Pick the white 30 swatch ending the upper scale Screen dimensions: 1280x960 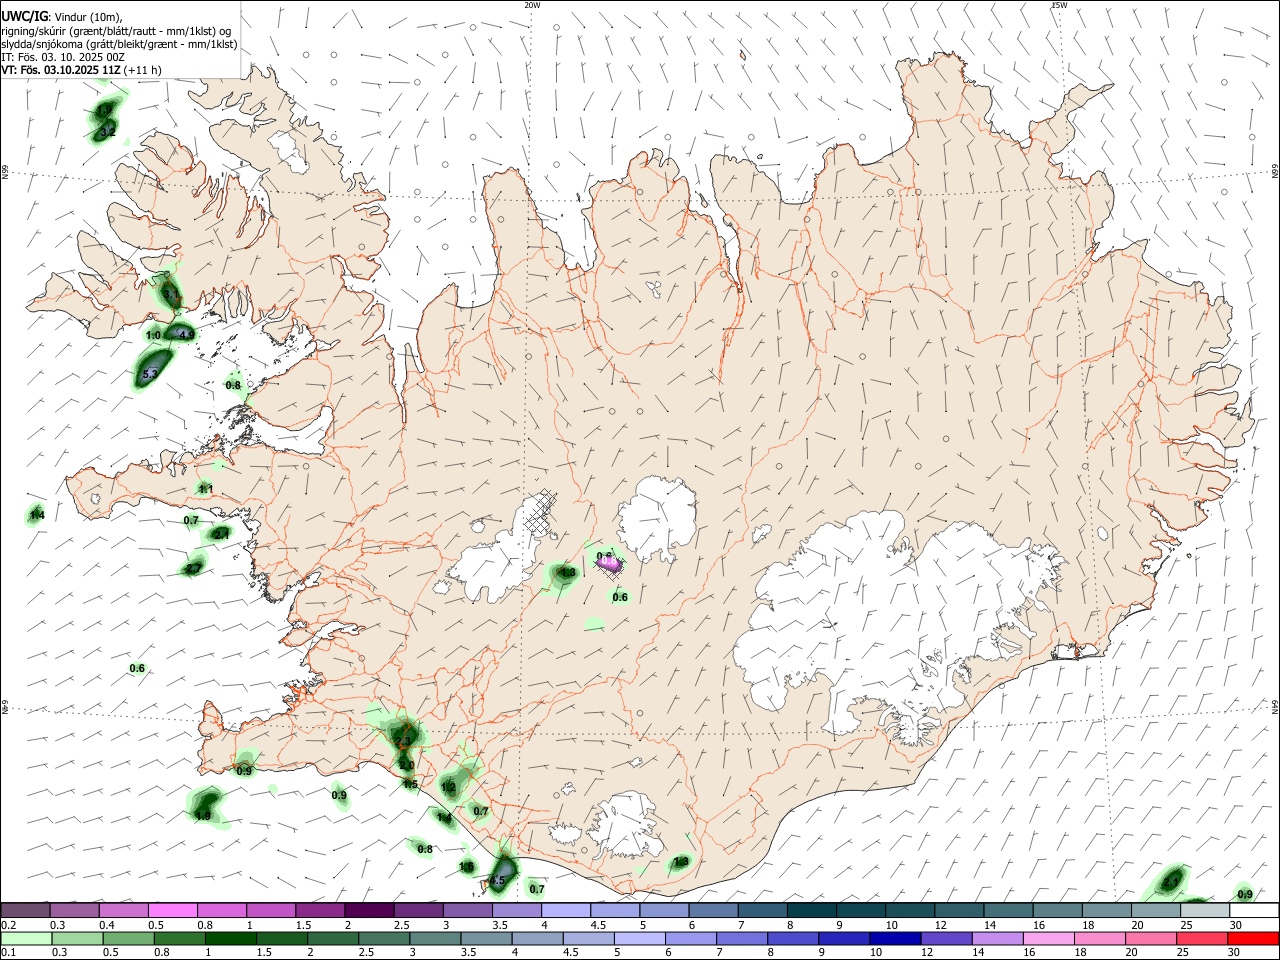[1254, 910]
